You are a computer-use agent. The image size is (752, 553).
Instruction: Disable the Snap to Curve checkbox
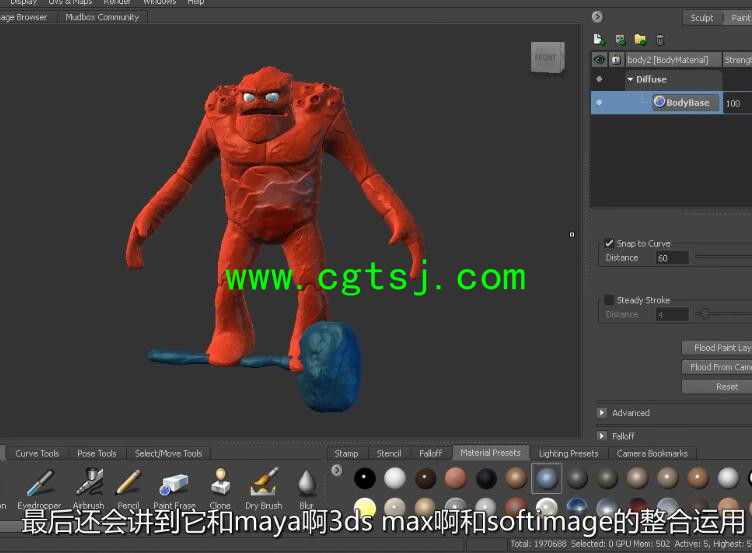click(609, 243)
